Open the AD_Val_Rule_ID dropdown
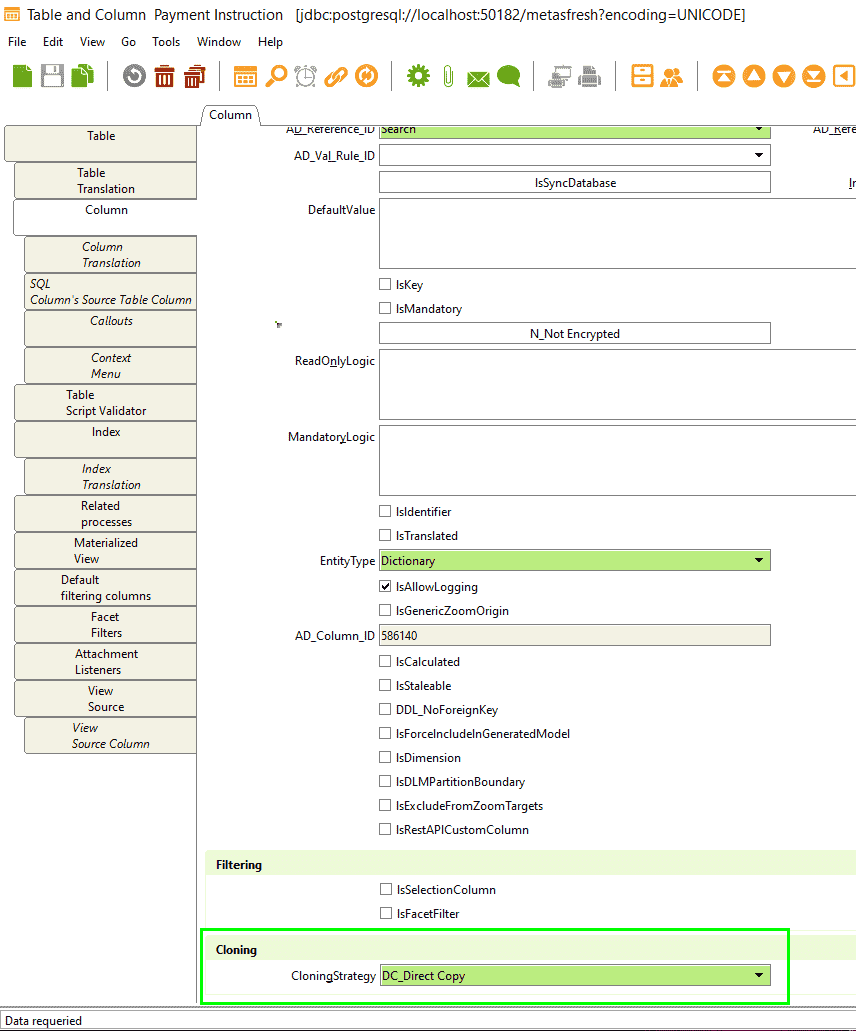Screen dimensions: 856x1031 [761, 155]
